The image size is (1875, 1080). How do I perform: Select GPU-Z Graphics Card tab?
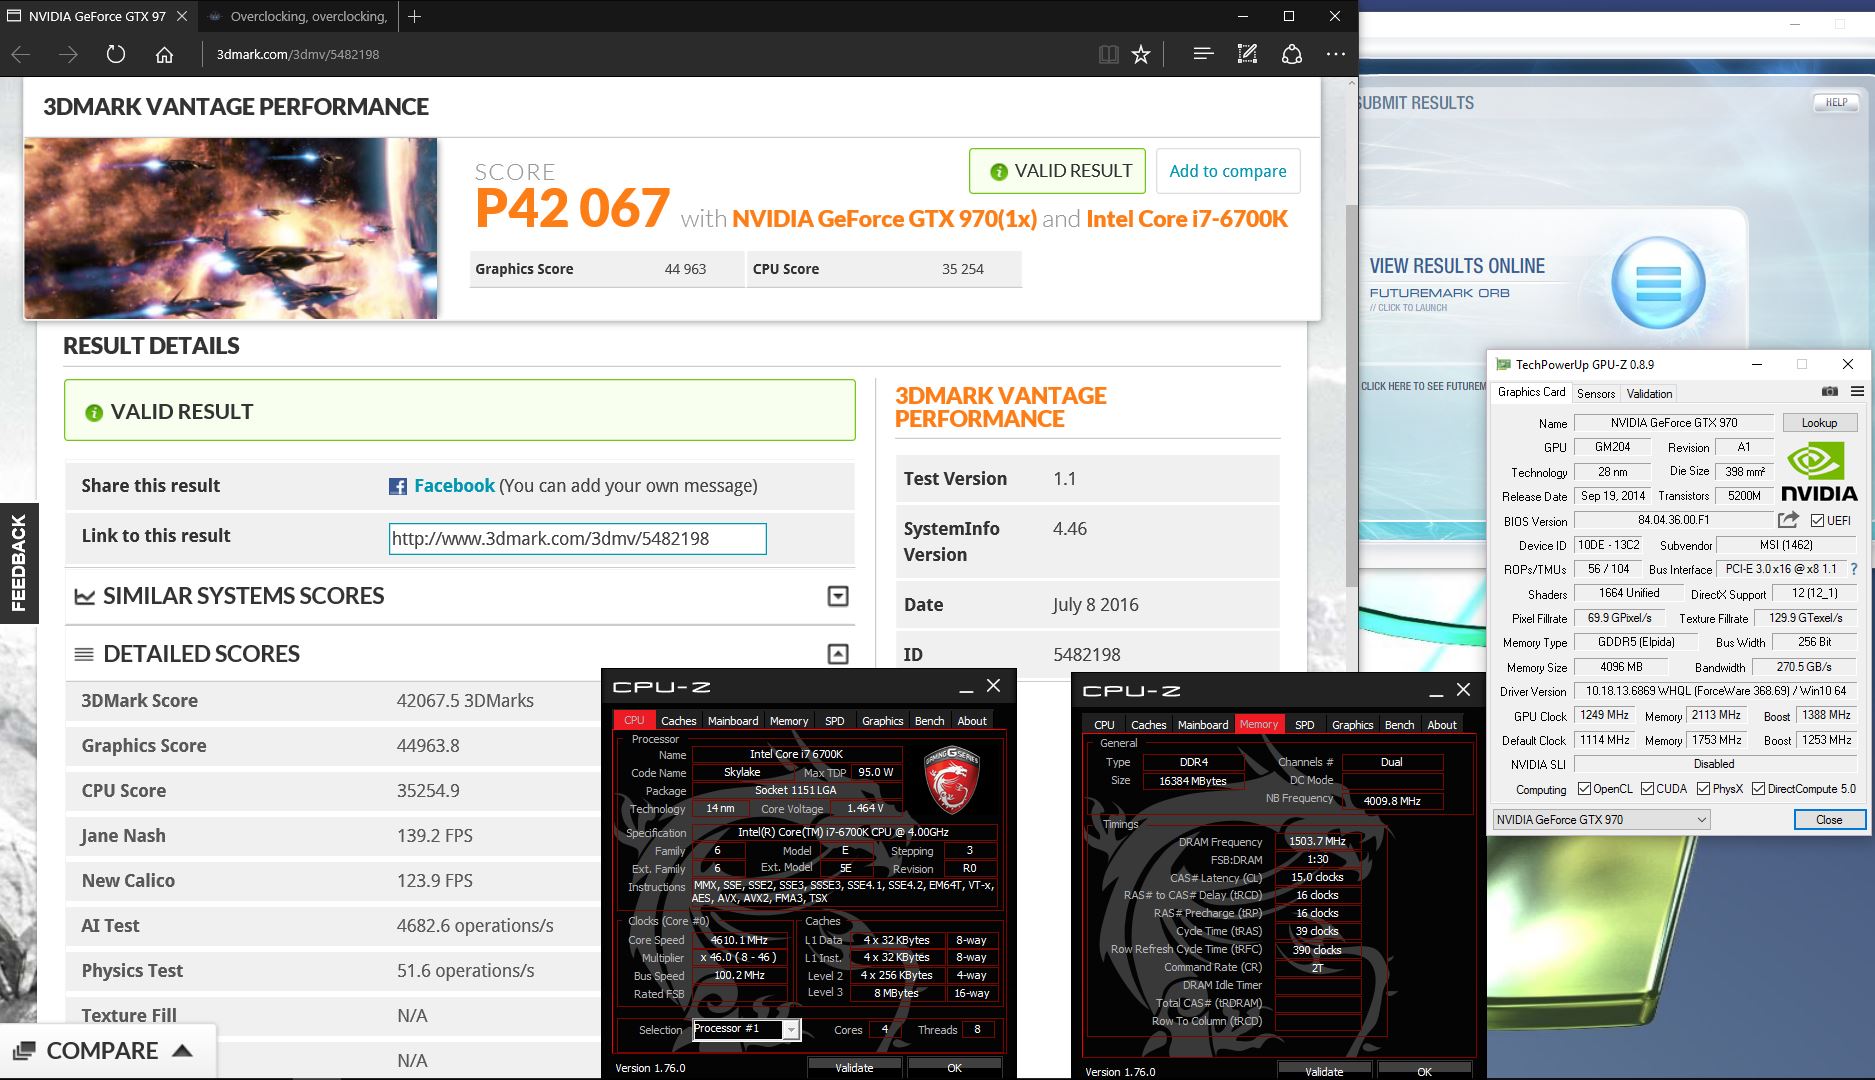(1531, 392)
